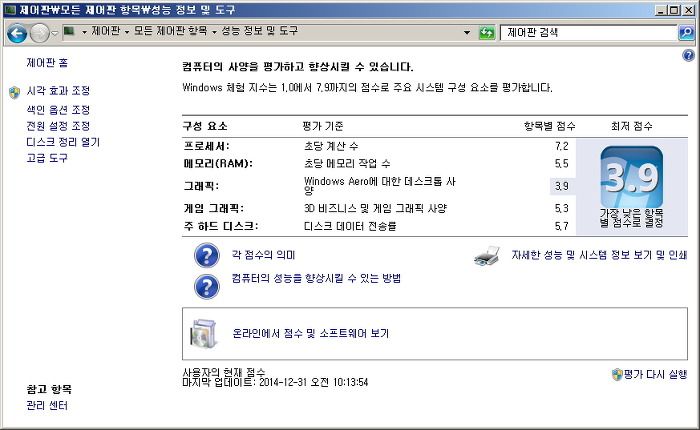The image size is (700, 430).
Task: Click the memory score 5.5
Action: coord(562,163)
